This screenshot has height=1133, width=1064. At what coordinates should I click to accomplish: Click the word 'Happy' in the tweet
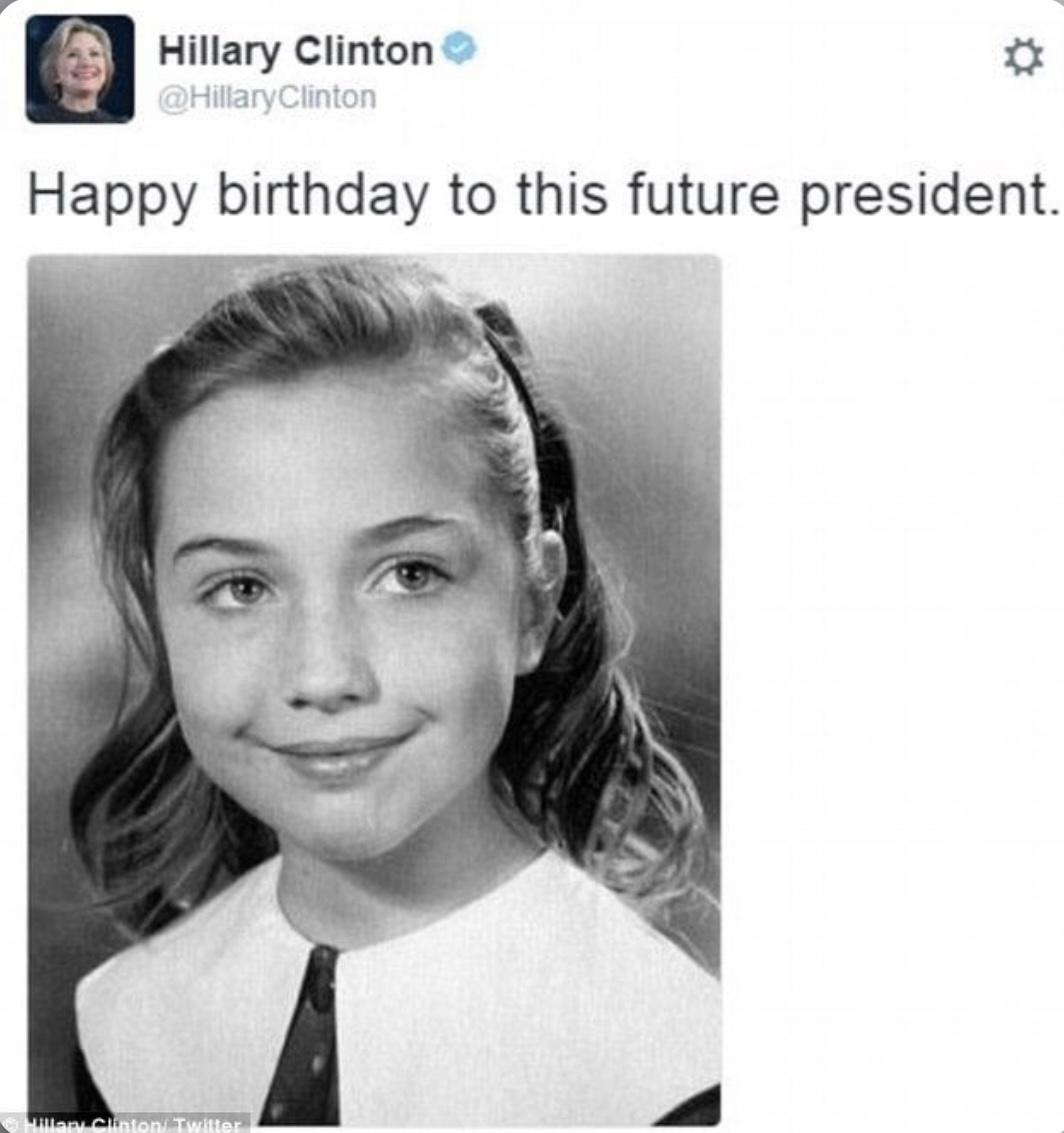tap(113, 196)
